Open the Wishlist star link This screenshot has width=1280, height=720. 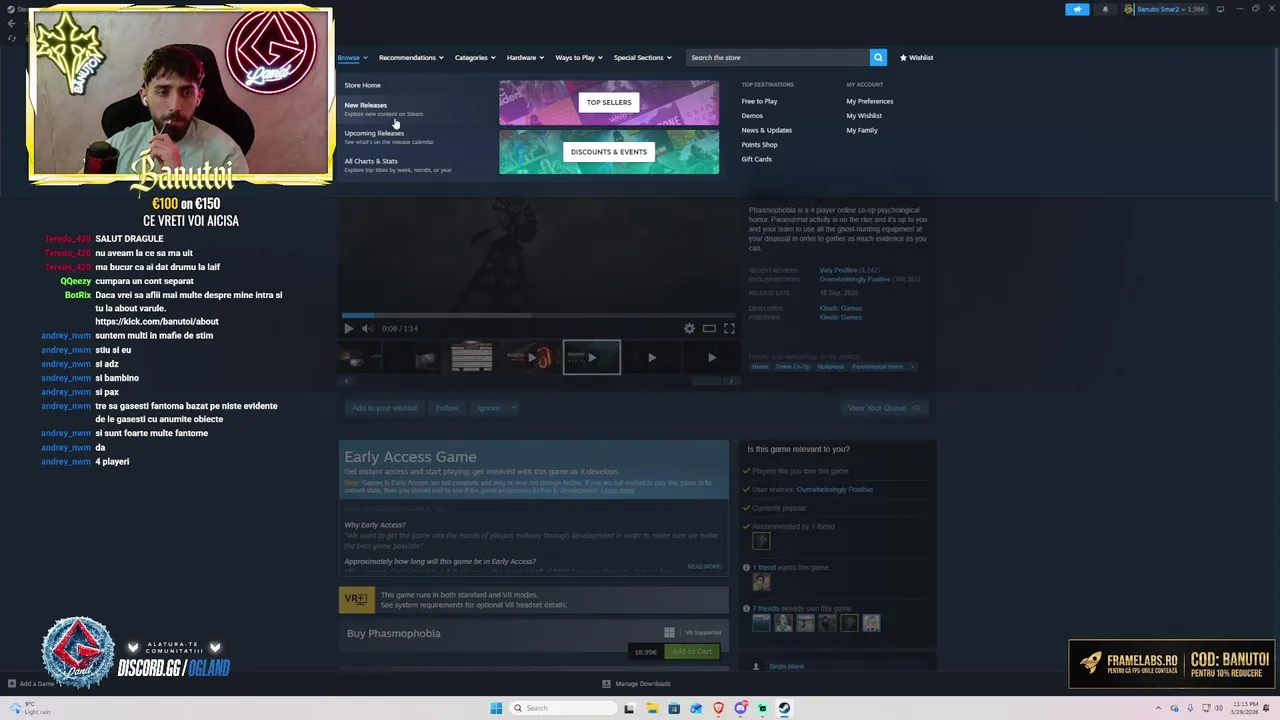coord(917,57)
